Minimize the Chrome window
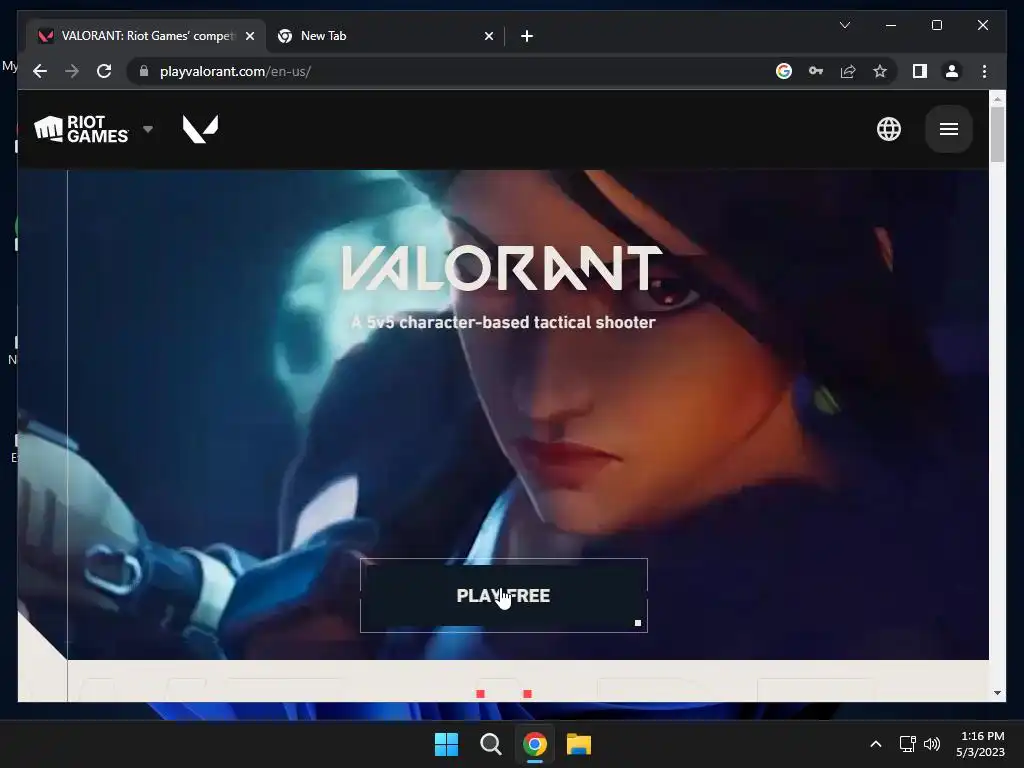 (891, 25)
